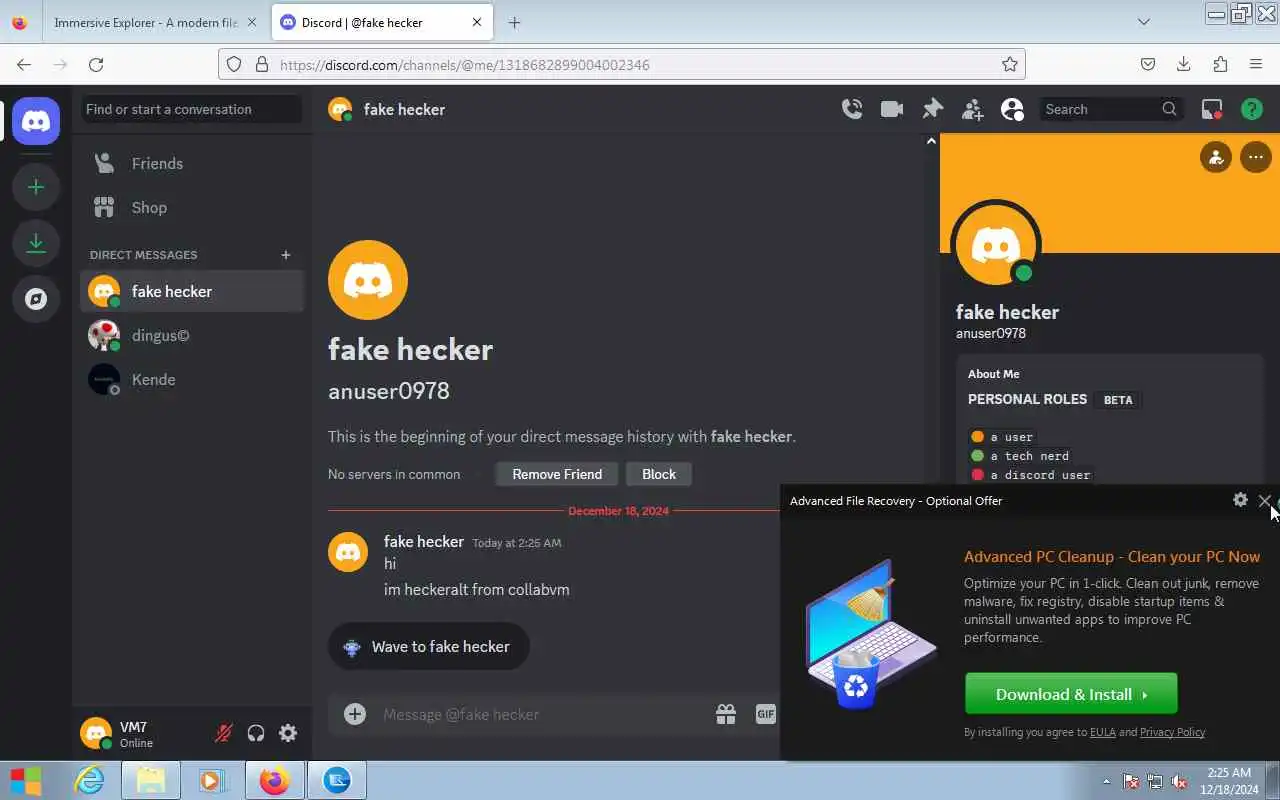Open Windows Start button
This screenshot has width=1280, height=800.
(26, 780)
